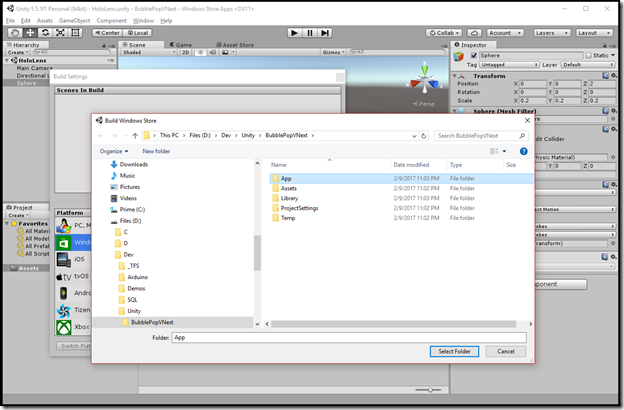Go up one folder level
Screen dimensions: 624x410
click(x=135, y=136)
